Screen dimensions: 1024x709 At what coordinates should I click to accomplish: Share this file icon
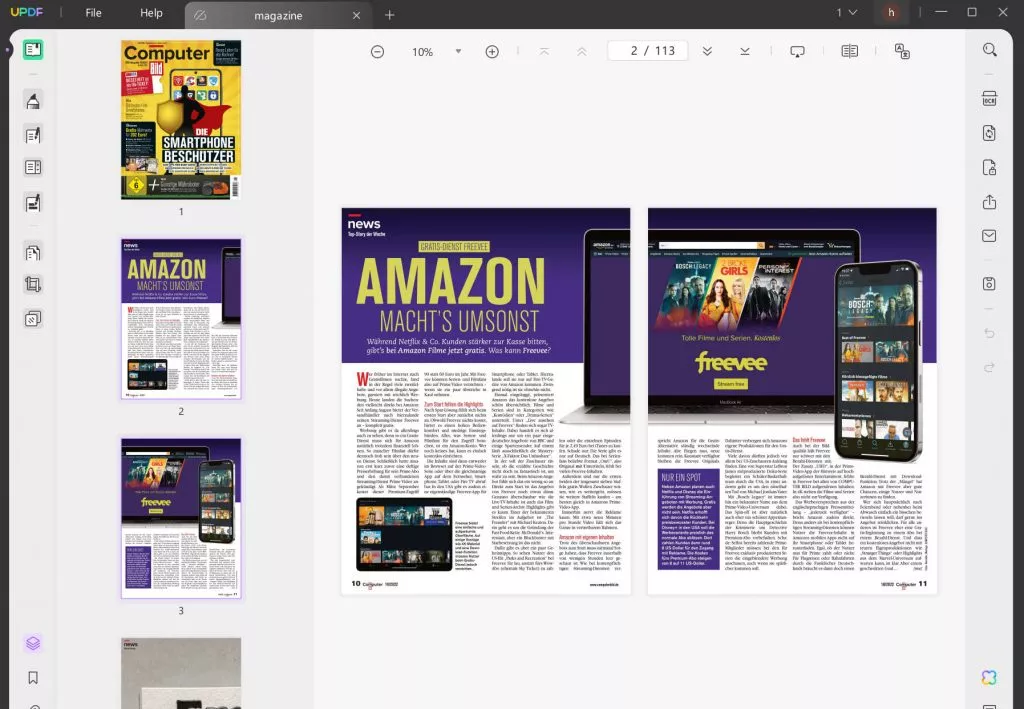[x=989, y=202]
